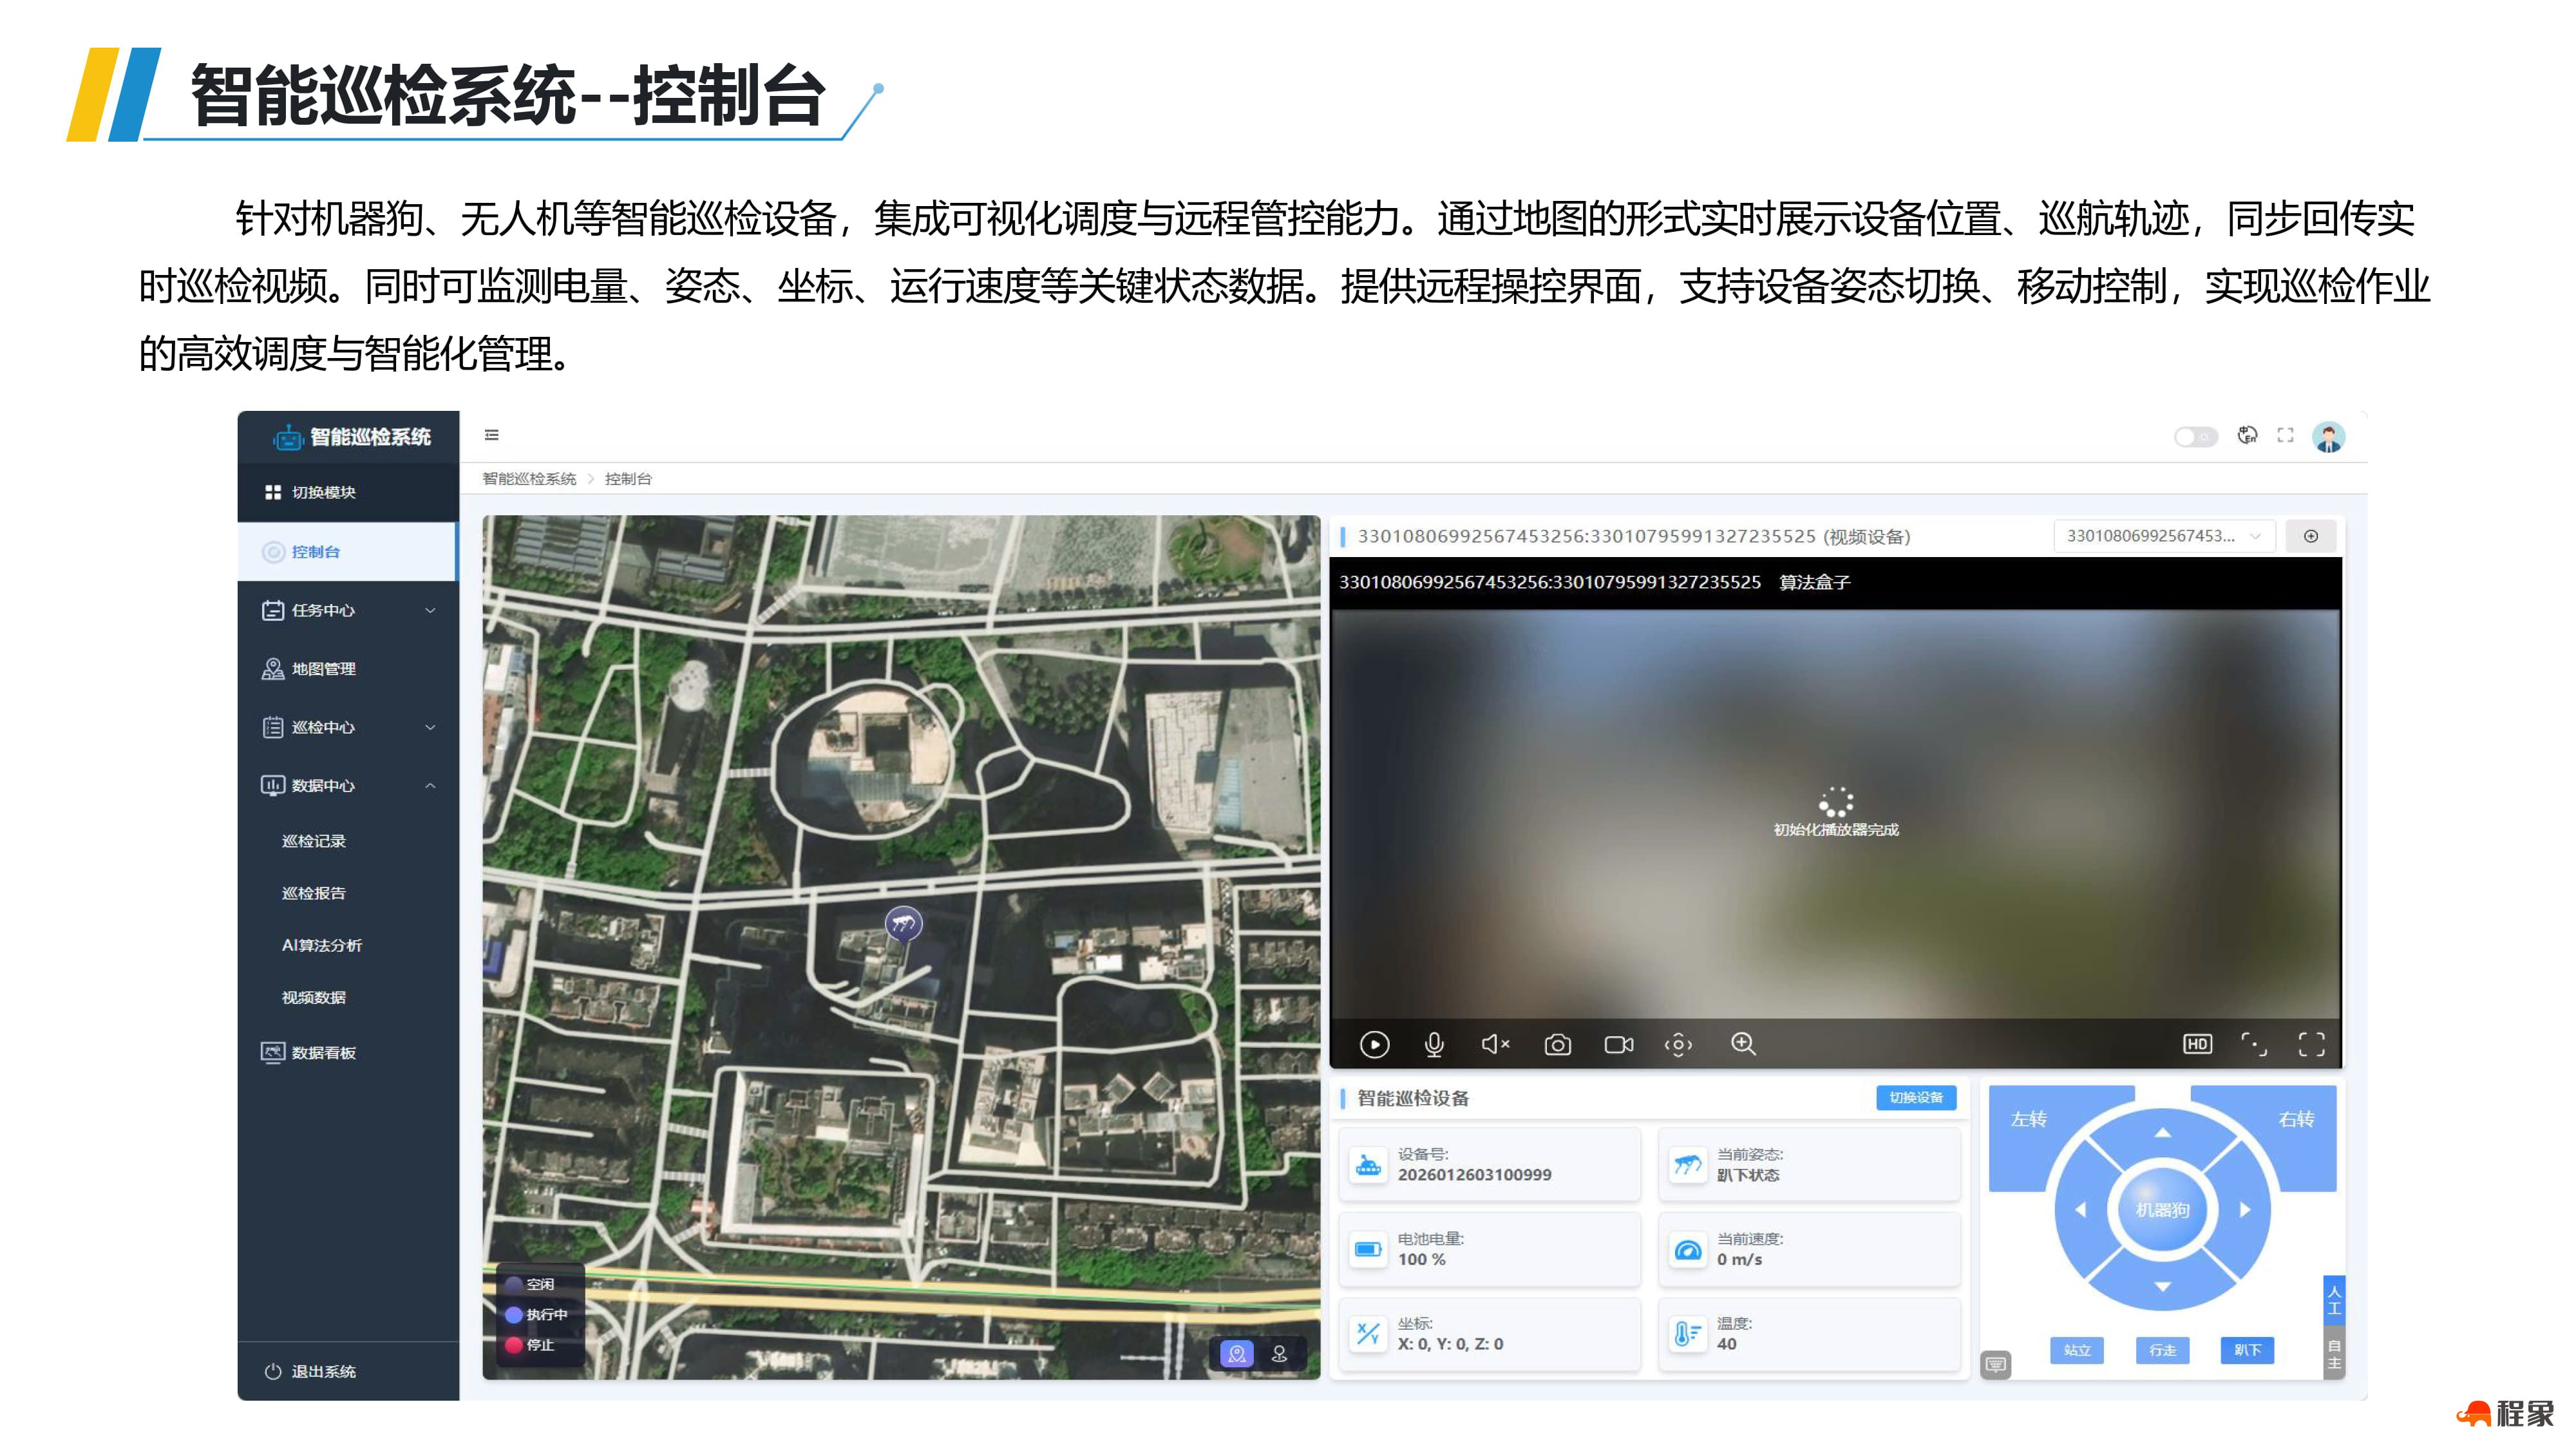The image size is (2576, 1449).
Task: Switch to 自主 autonomous mode
Action: pyautogui.click(x=2334, y=1354)
